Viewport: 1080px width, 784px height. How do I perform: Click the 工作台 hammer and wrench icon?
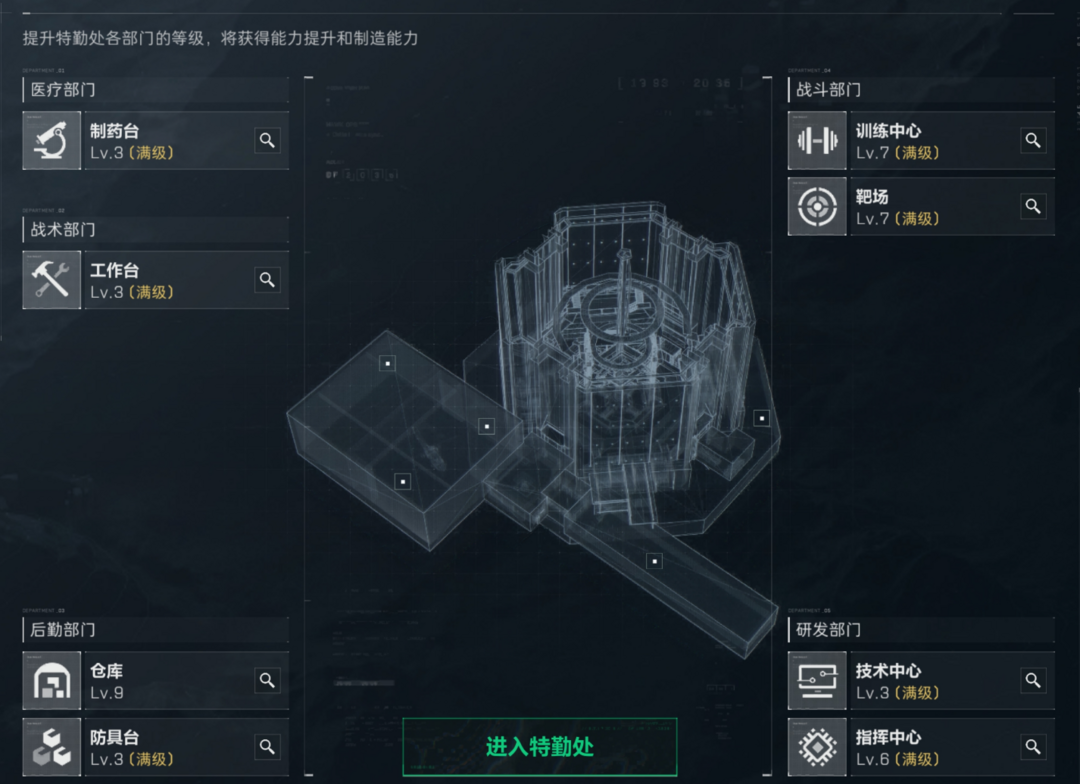point(52,280)
